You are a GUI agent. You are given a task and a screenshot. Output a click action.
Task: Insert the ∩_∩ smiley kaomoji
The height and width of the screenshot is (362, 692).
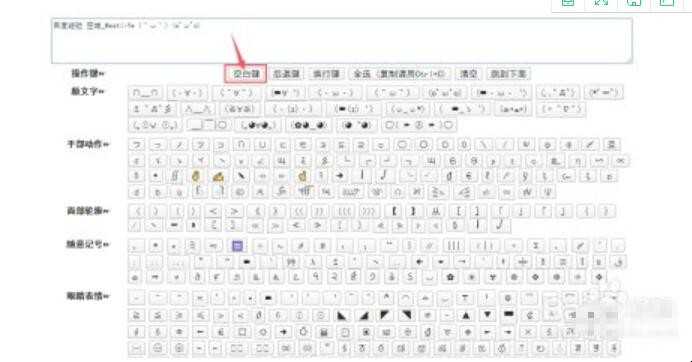145,93
